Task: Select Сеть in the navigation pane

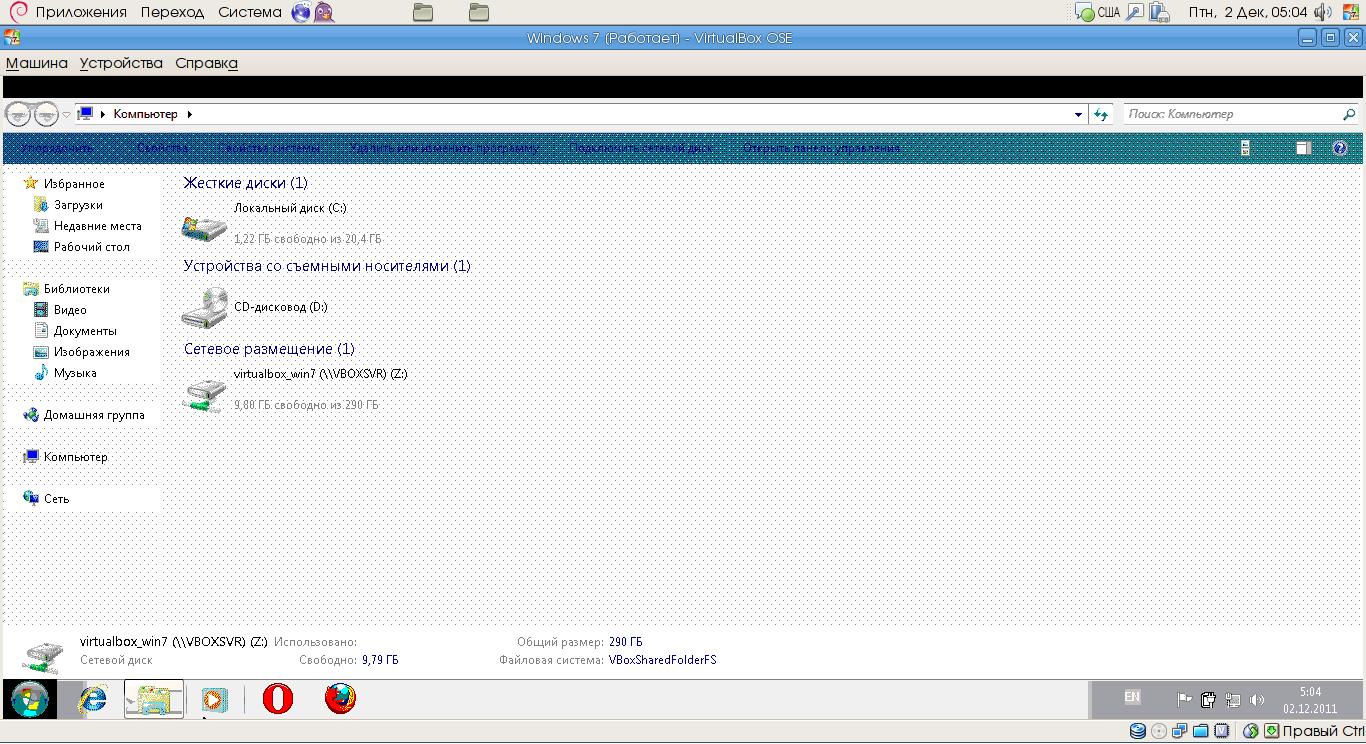Action: 56,499
